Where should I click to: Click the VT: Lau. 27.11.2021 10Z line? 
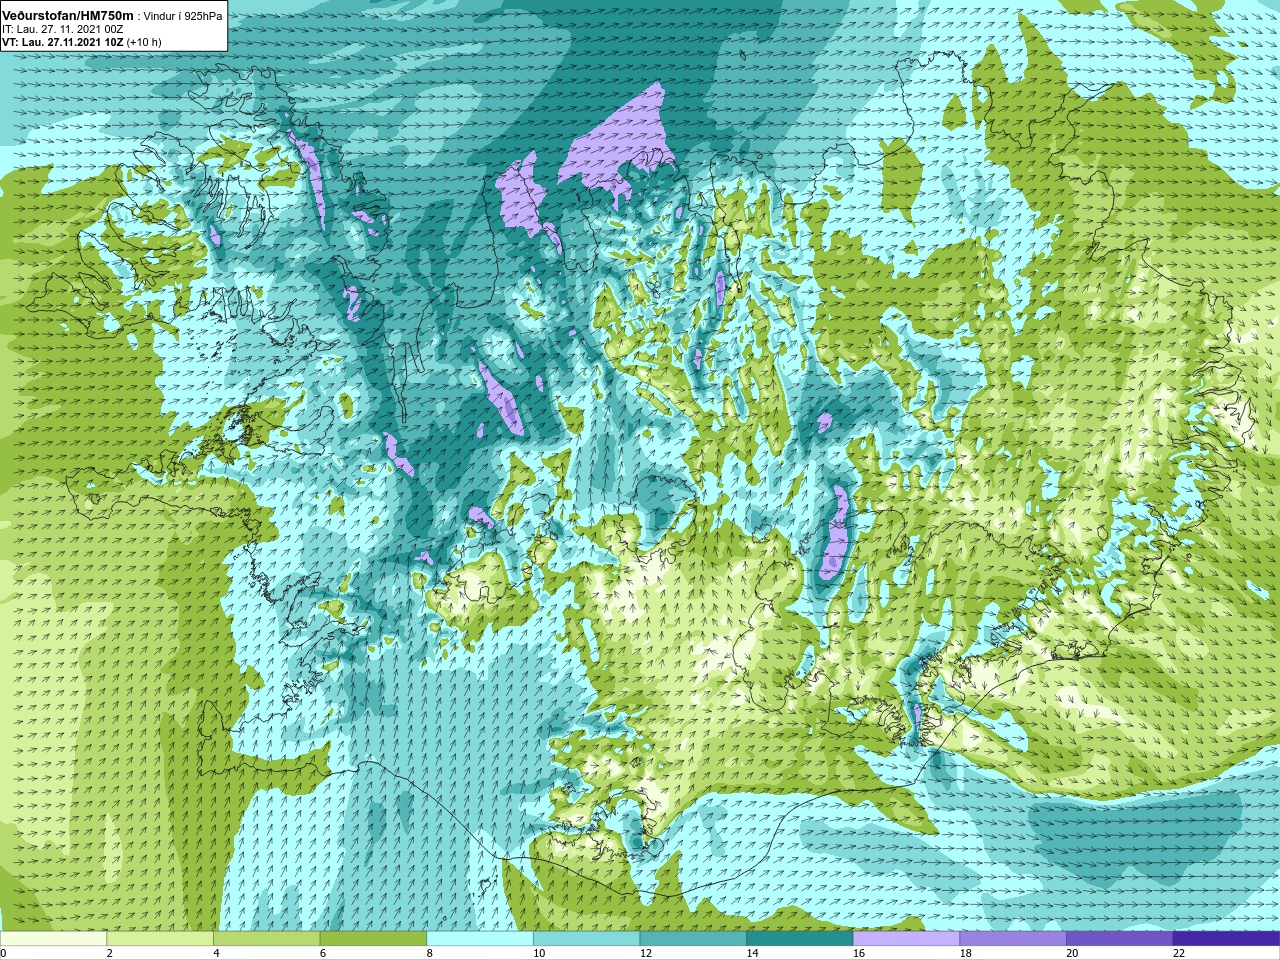[x=62, y=42]
